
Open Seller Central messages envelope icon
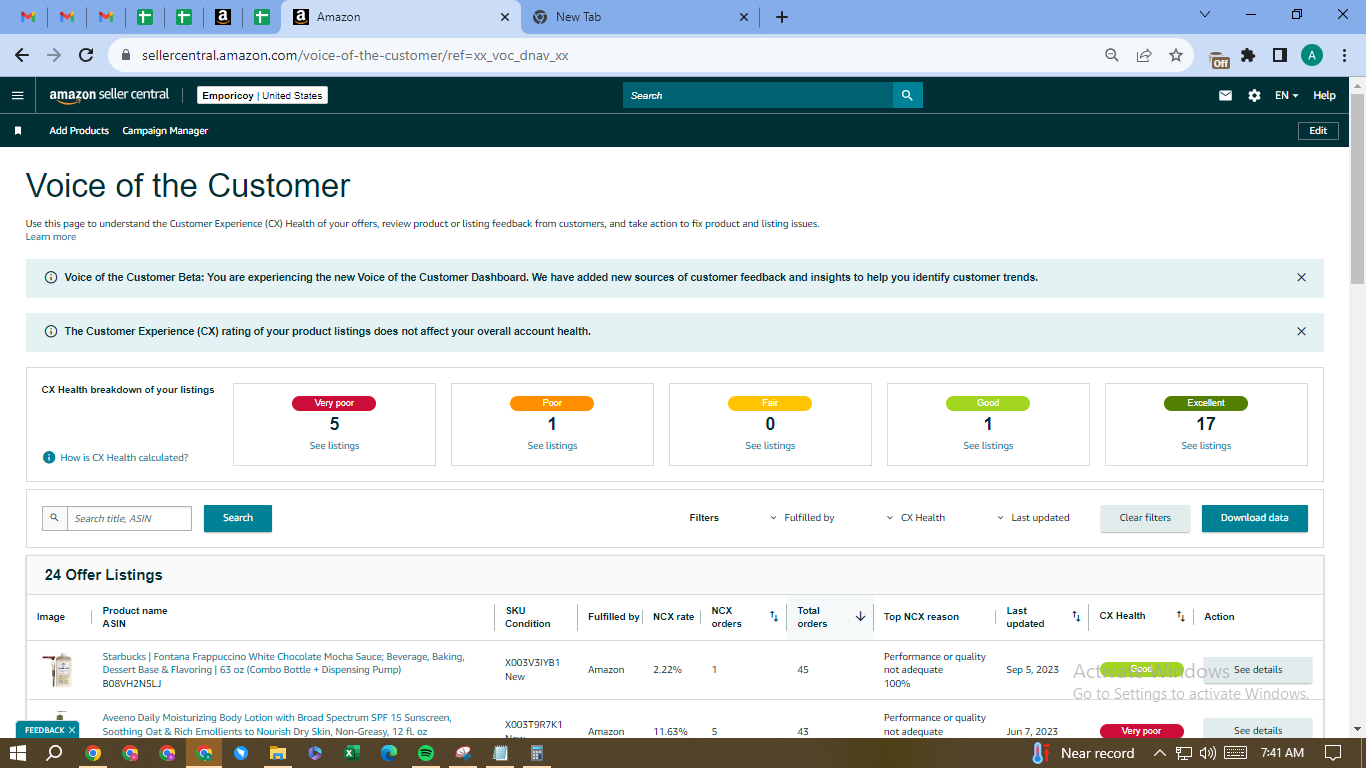click(x=1225, y=95)
